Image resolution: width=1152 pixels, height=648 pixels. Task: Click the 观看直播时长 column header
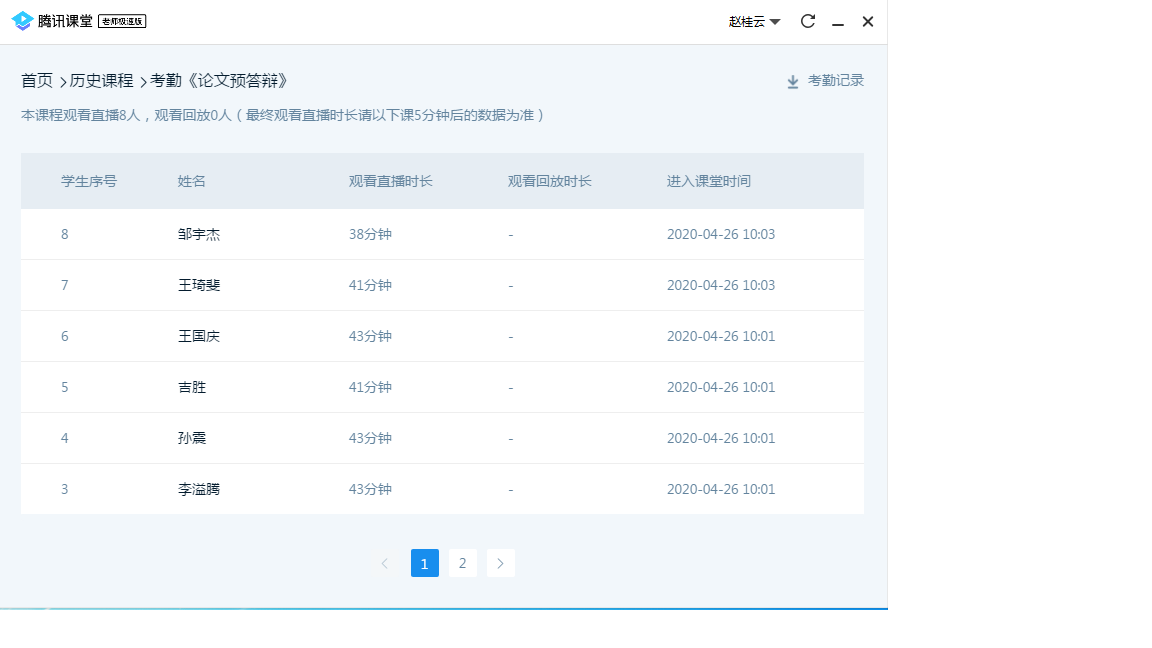coord(390,181)
